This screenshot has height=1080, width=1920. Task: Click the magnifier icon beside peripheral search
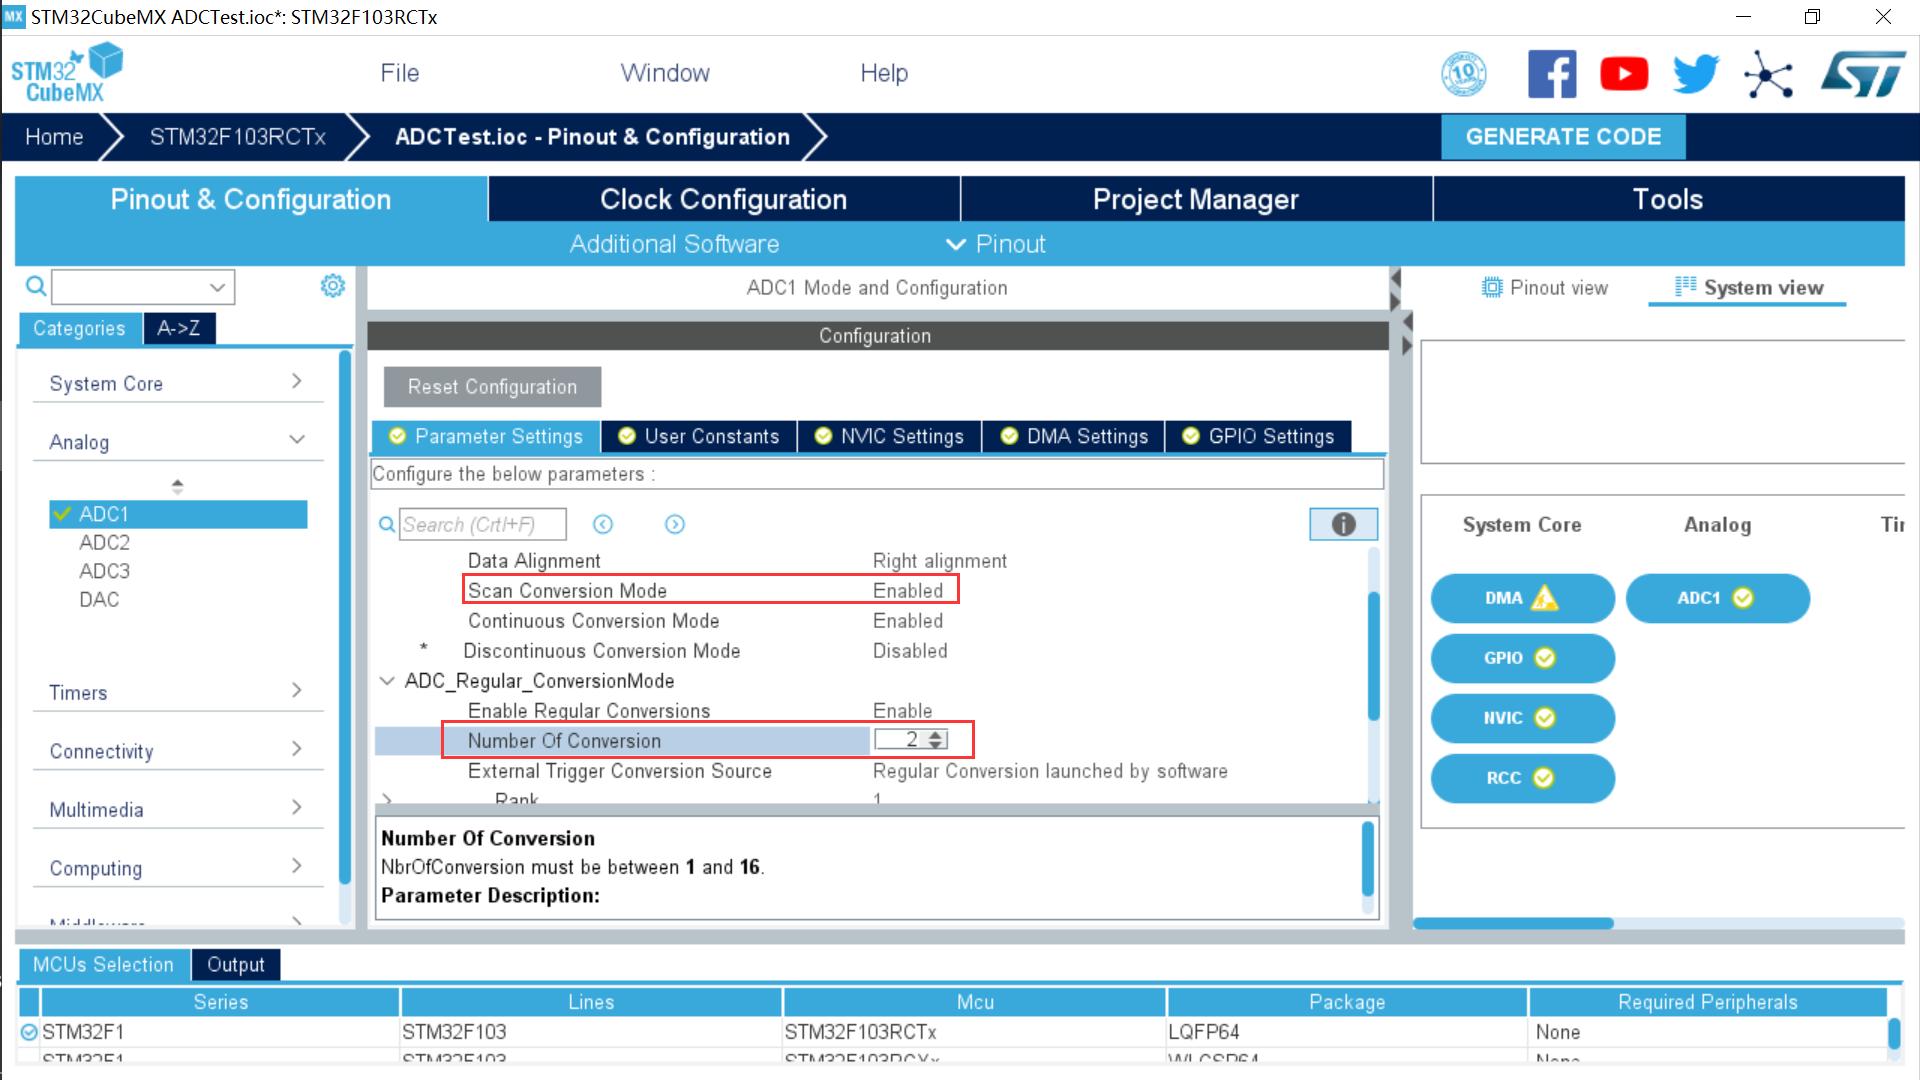point(36,287)
